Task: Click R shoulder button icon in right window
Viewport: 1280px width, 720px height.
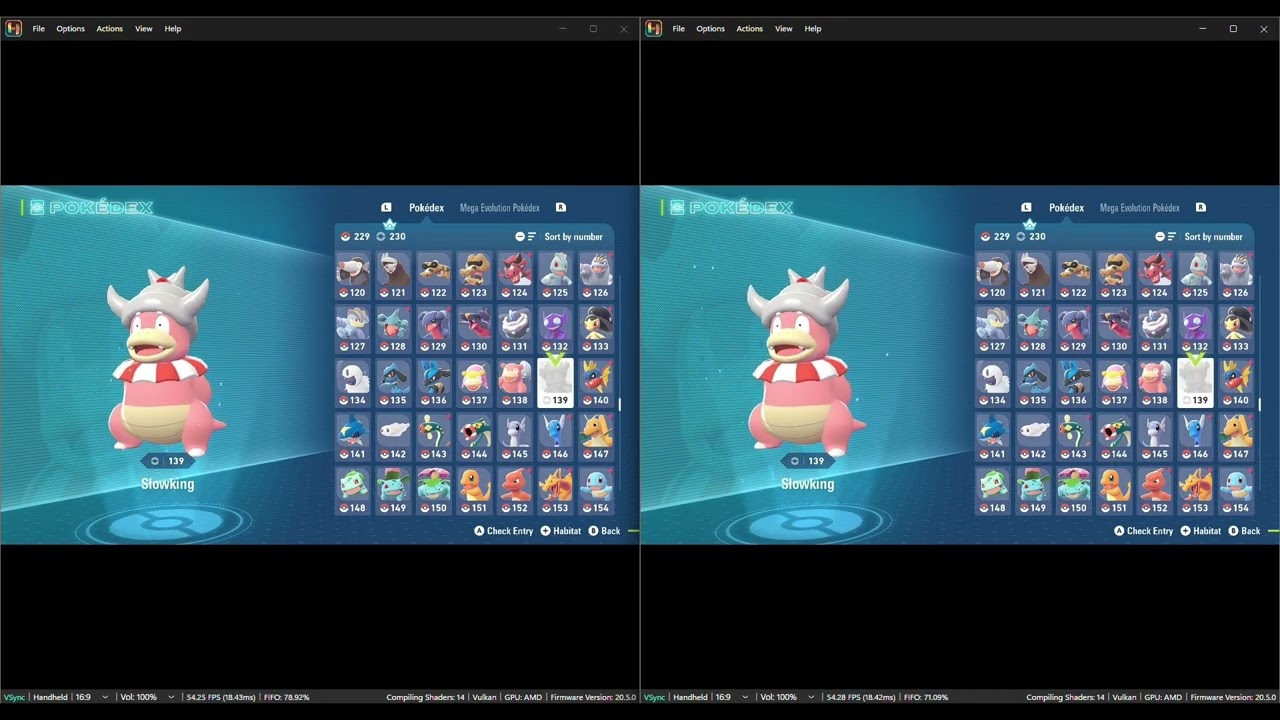Action: (1200, 208)
